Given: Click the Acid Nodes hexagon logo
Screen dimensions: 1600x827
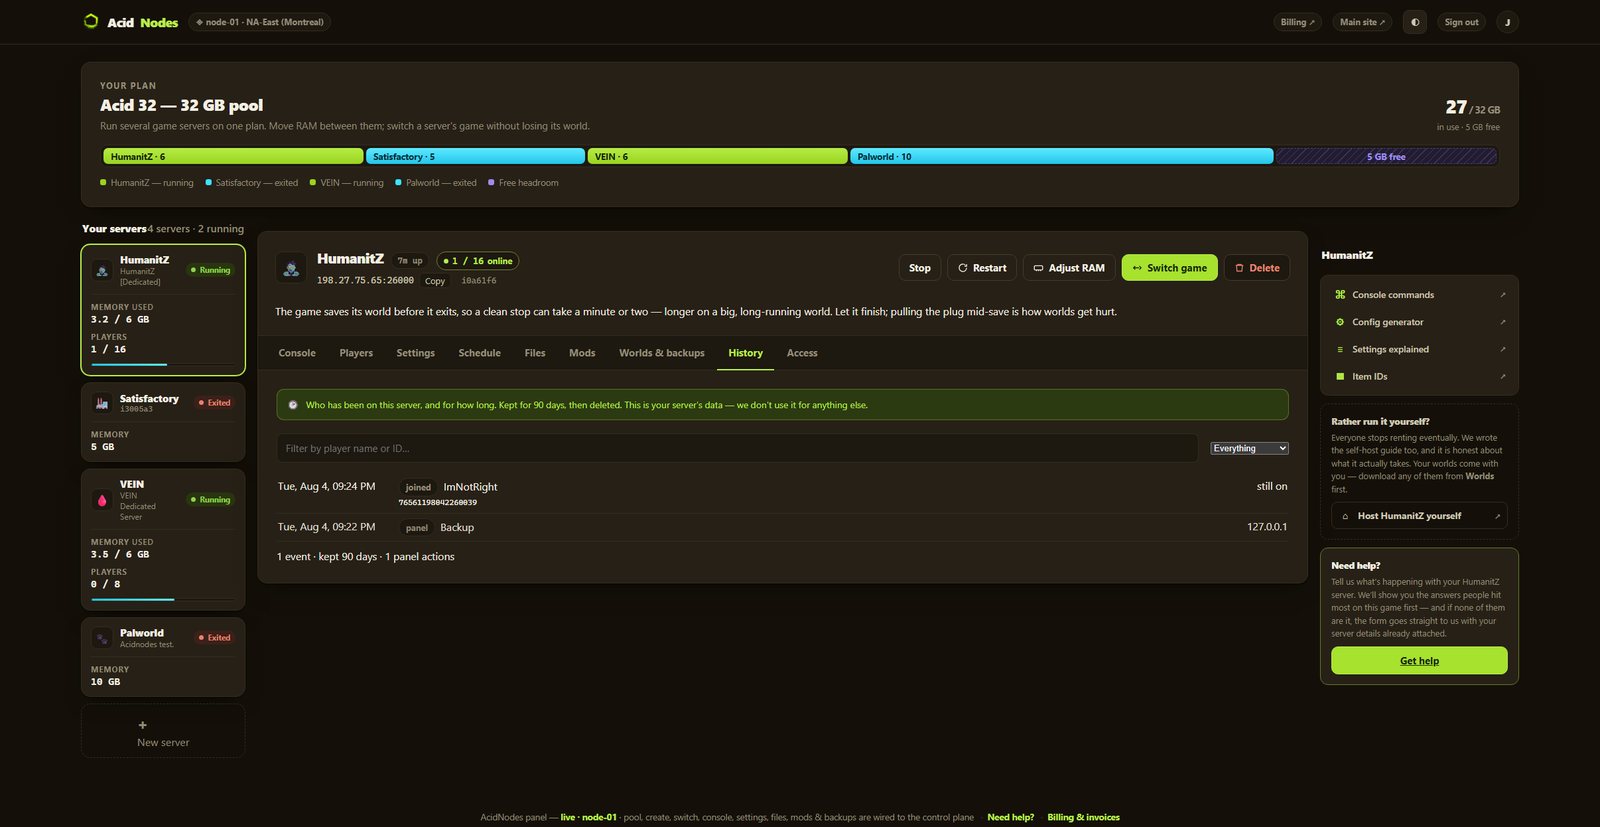Looking at the screenshot, I should 91,21.
